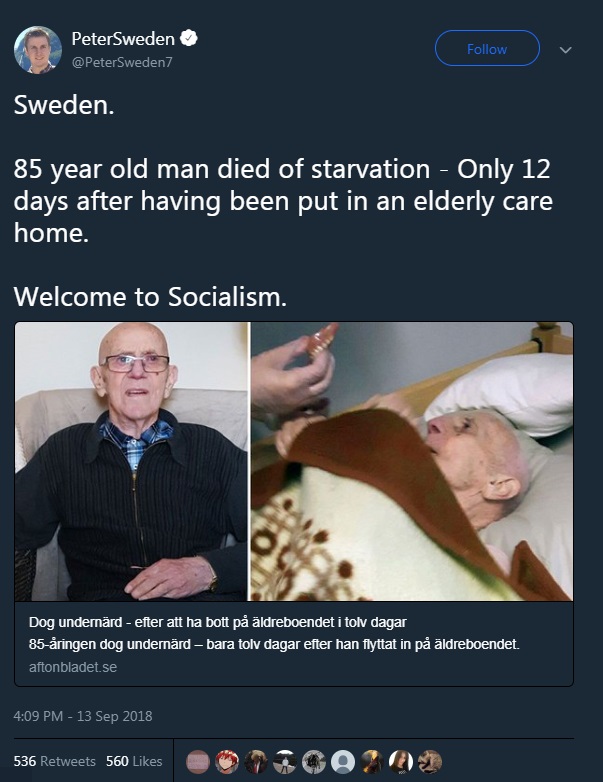
Task: Open the photo of the man in bed
Action: coord(412,461)
